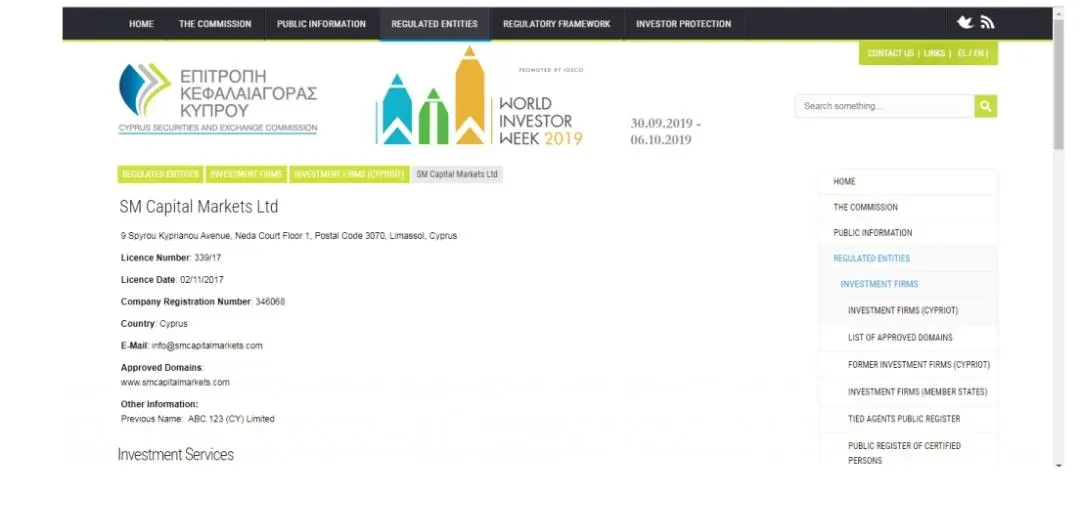The height and width of the screenshot is (513, 1080).
Task: Click the Licence Date 02/11/2017 text
Action: pyautogui.click(x=172, y=280)
